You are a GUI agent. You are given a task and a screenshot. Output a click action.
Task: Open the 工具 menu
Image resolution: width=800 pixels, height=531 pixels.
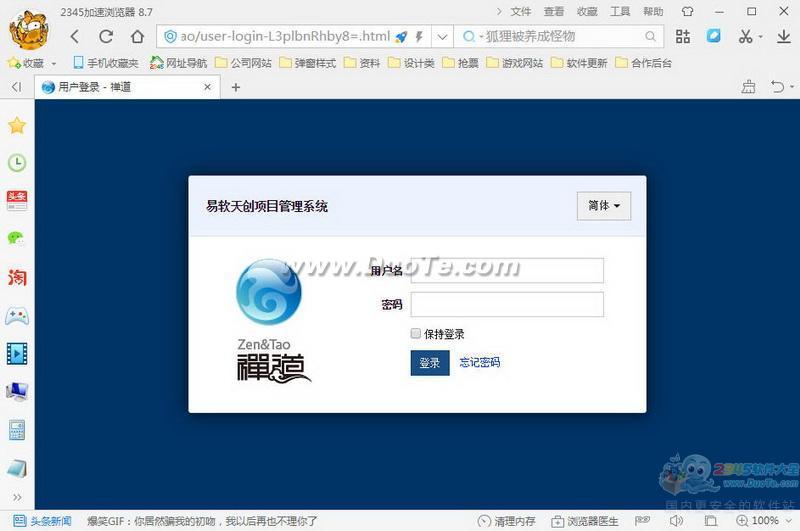[x=620, y=12]
